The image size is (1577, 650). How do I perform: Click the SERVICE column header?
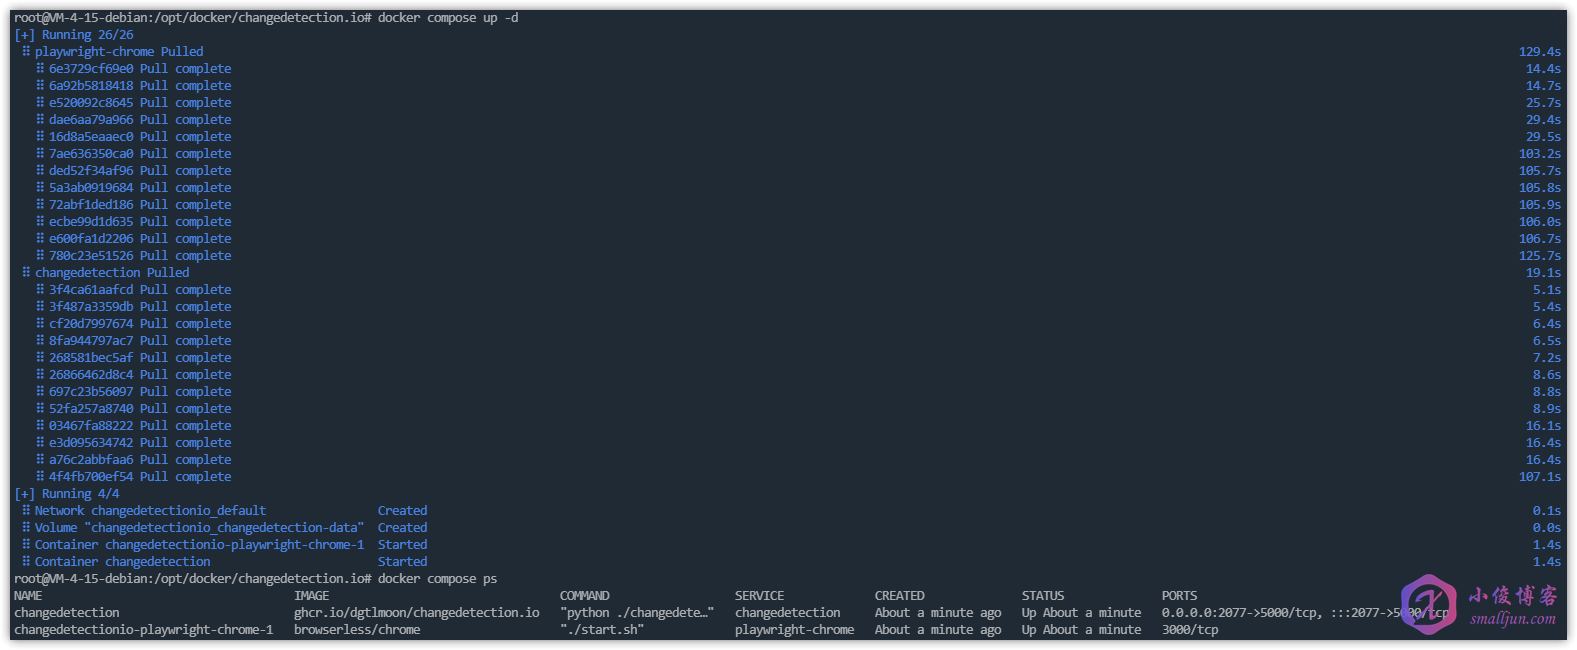click(x=760, y=596)
